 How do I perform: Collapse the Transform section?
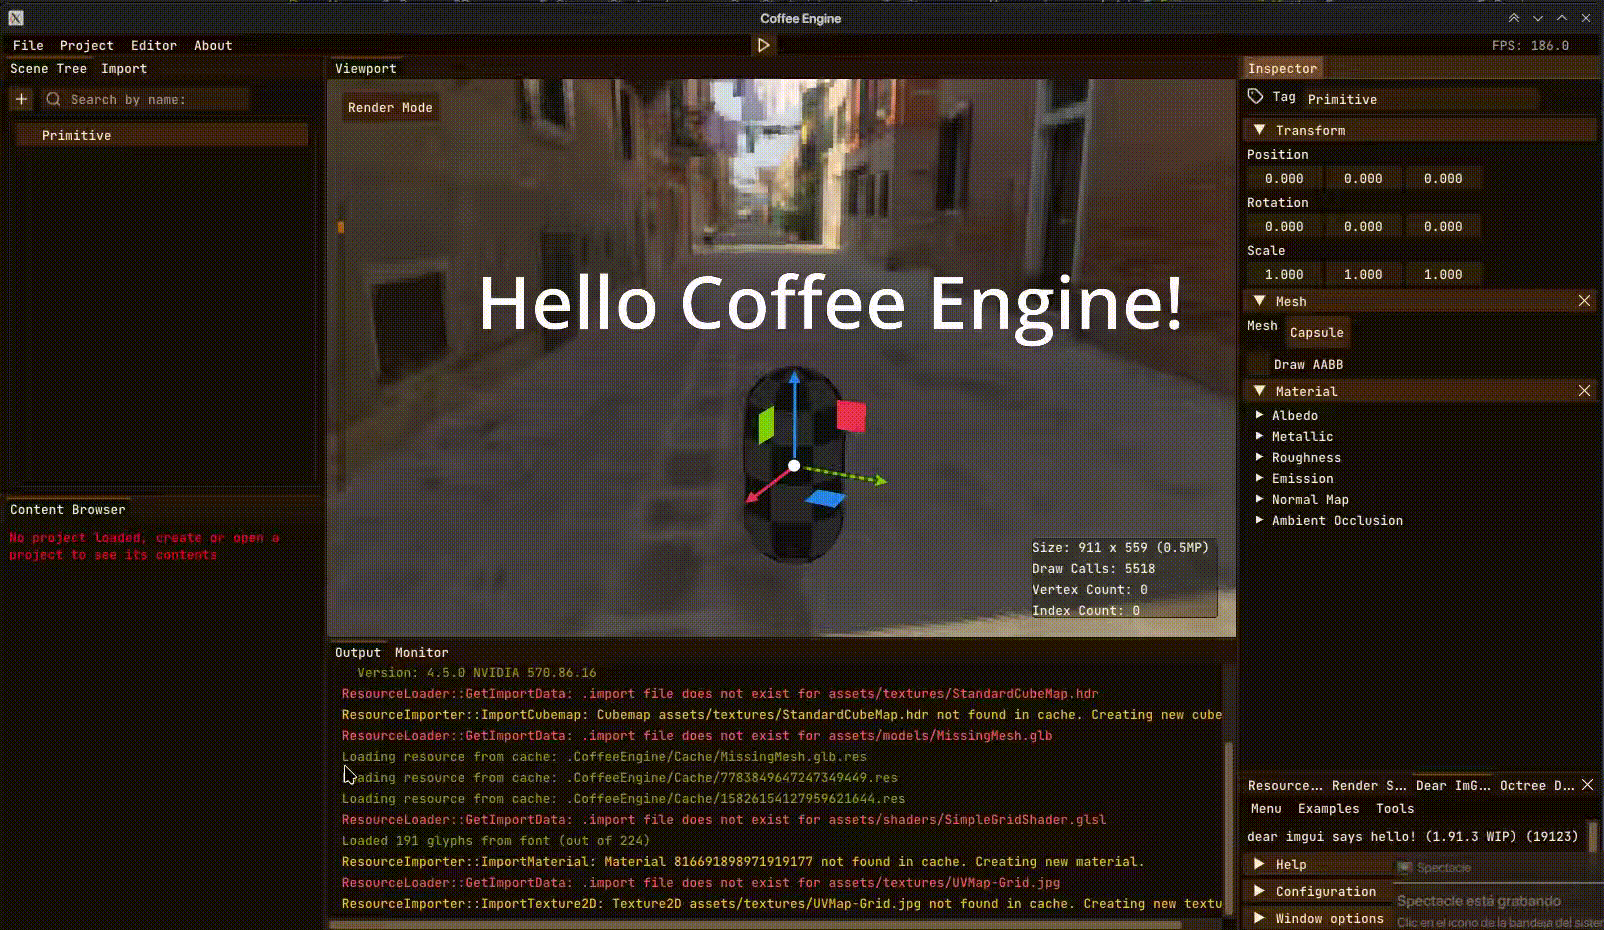pos(1260,130)
